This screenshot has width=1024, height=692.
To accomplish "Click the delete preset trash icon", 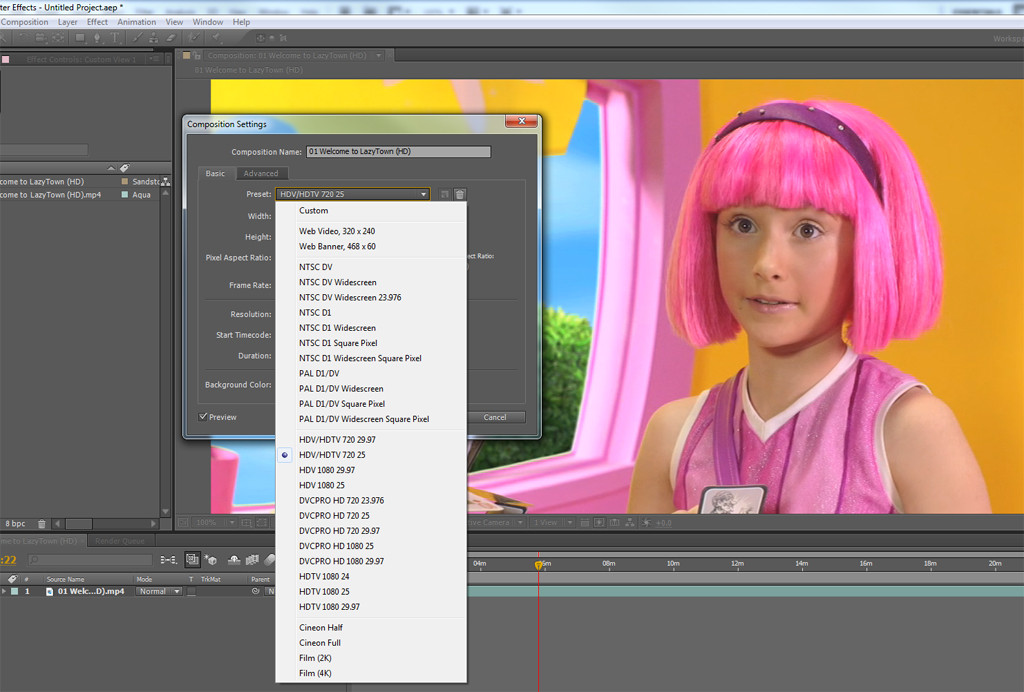I will click(460, 194).
